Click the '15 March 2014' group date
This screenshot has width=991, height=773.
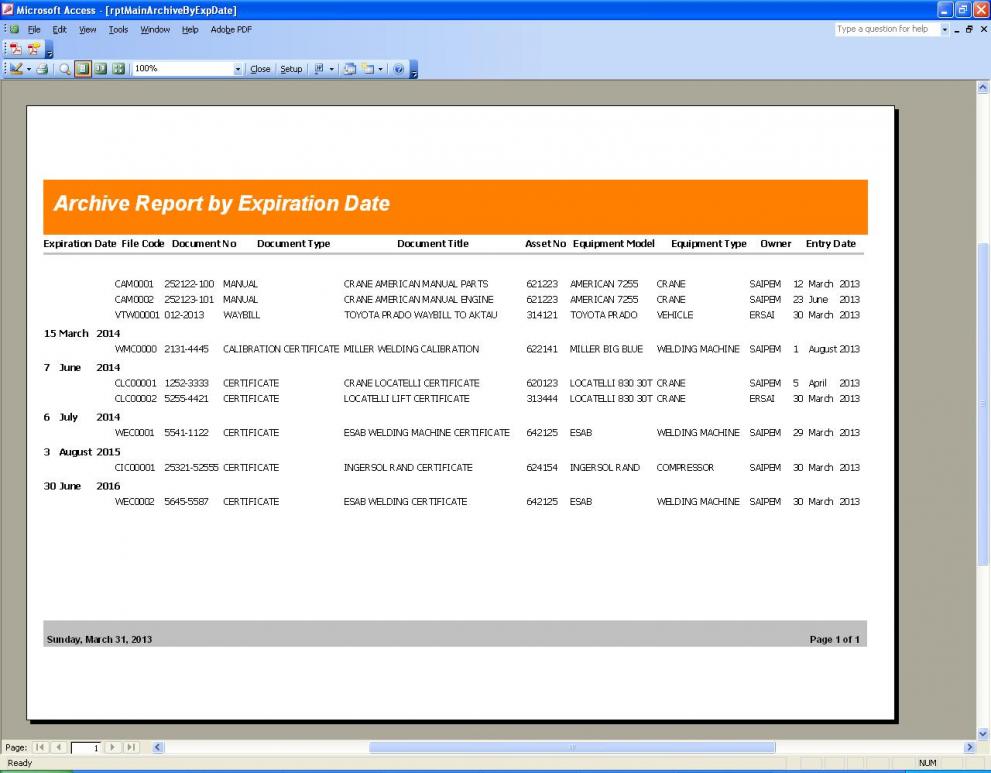pyautogui.click(x=82, y=333)
